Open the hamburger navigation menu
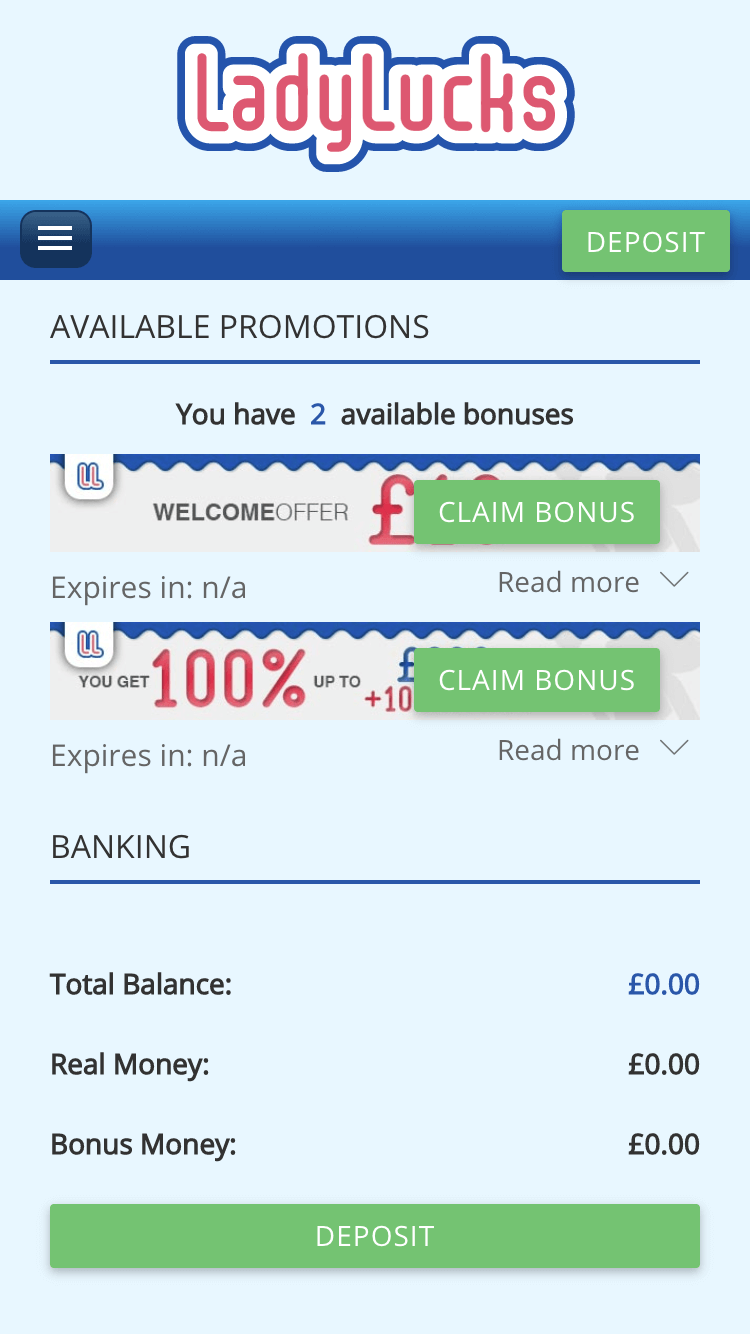Image resolution: width=750 pixels, height=1334 pixels. pyautogui.click(x=56, y=239)
